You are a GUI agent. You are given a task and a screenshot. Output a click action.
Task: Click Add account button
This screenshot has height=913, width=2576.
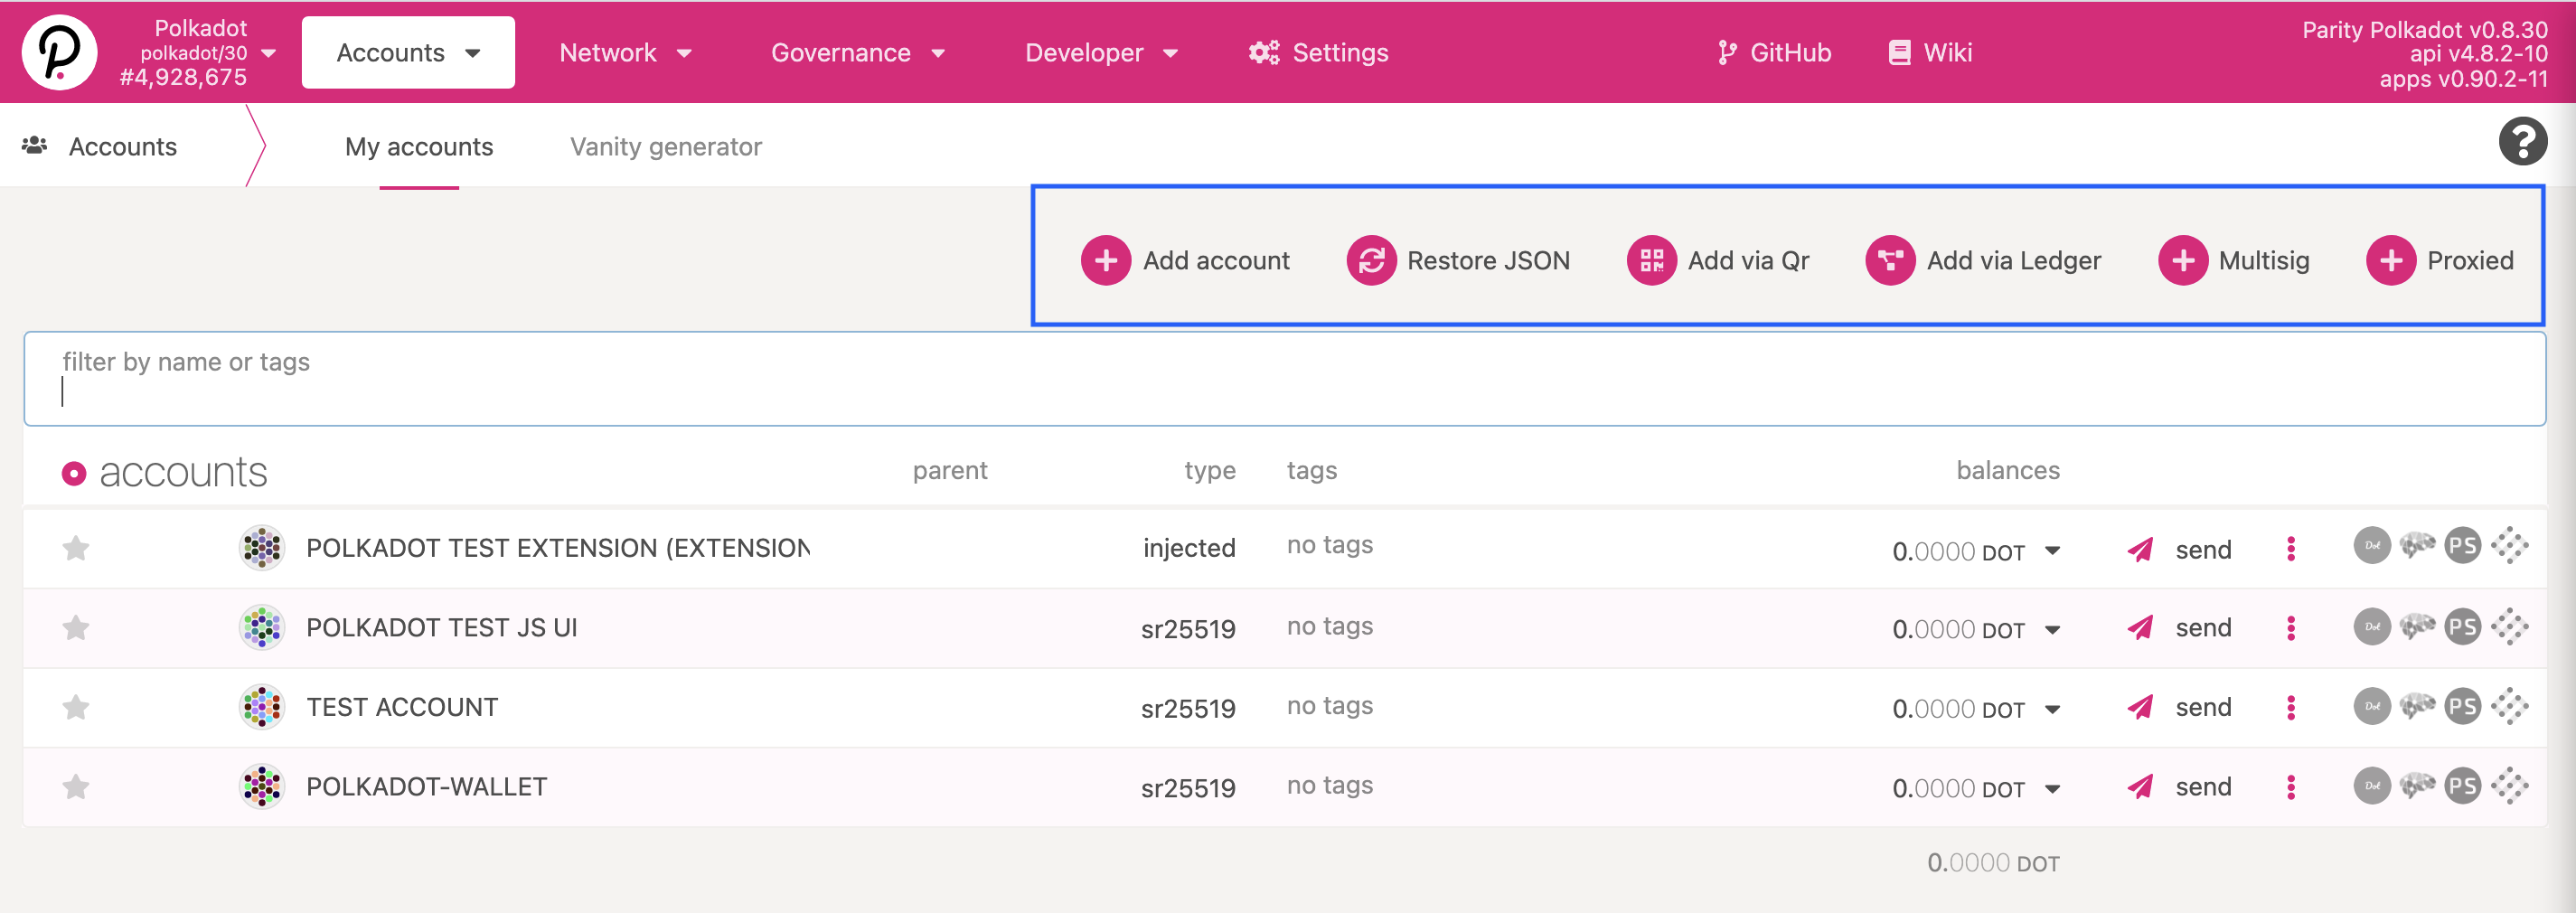(1185, 260)
